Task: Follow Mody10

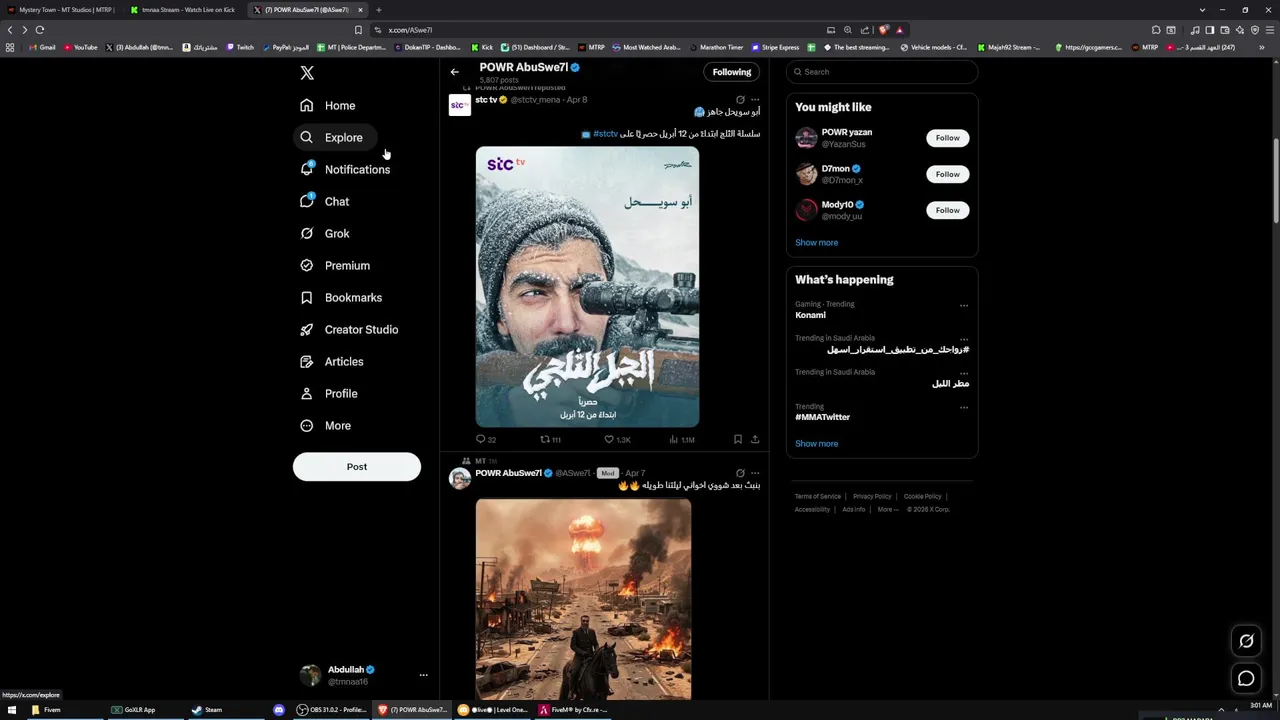Action: tap(948, 210)
